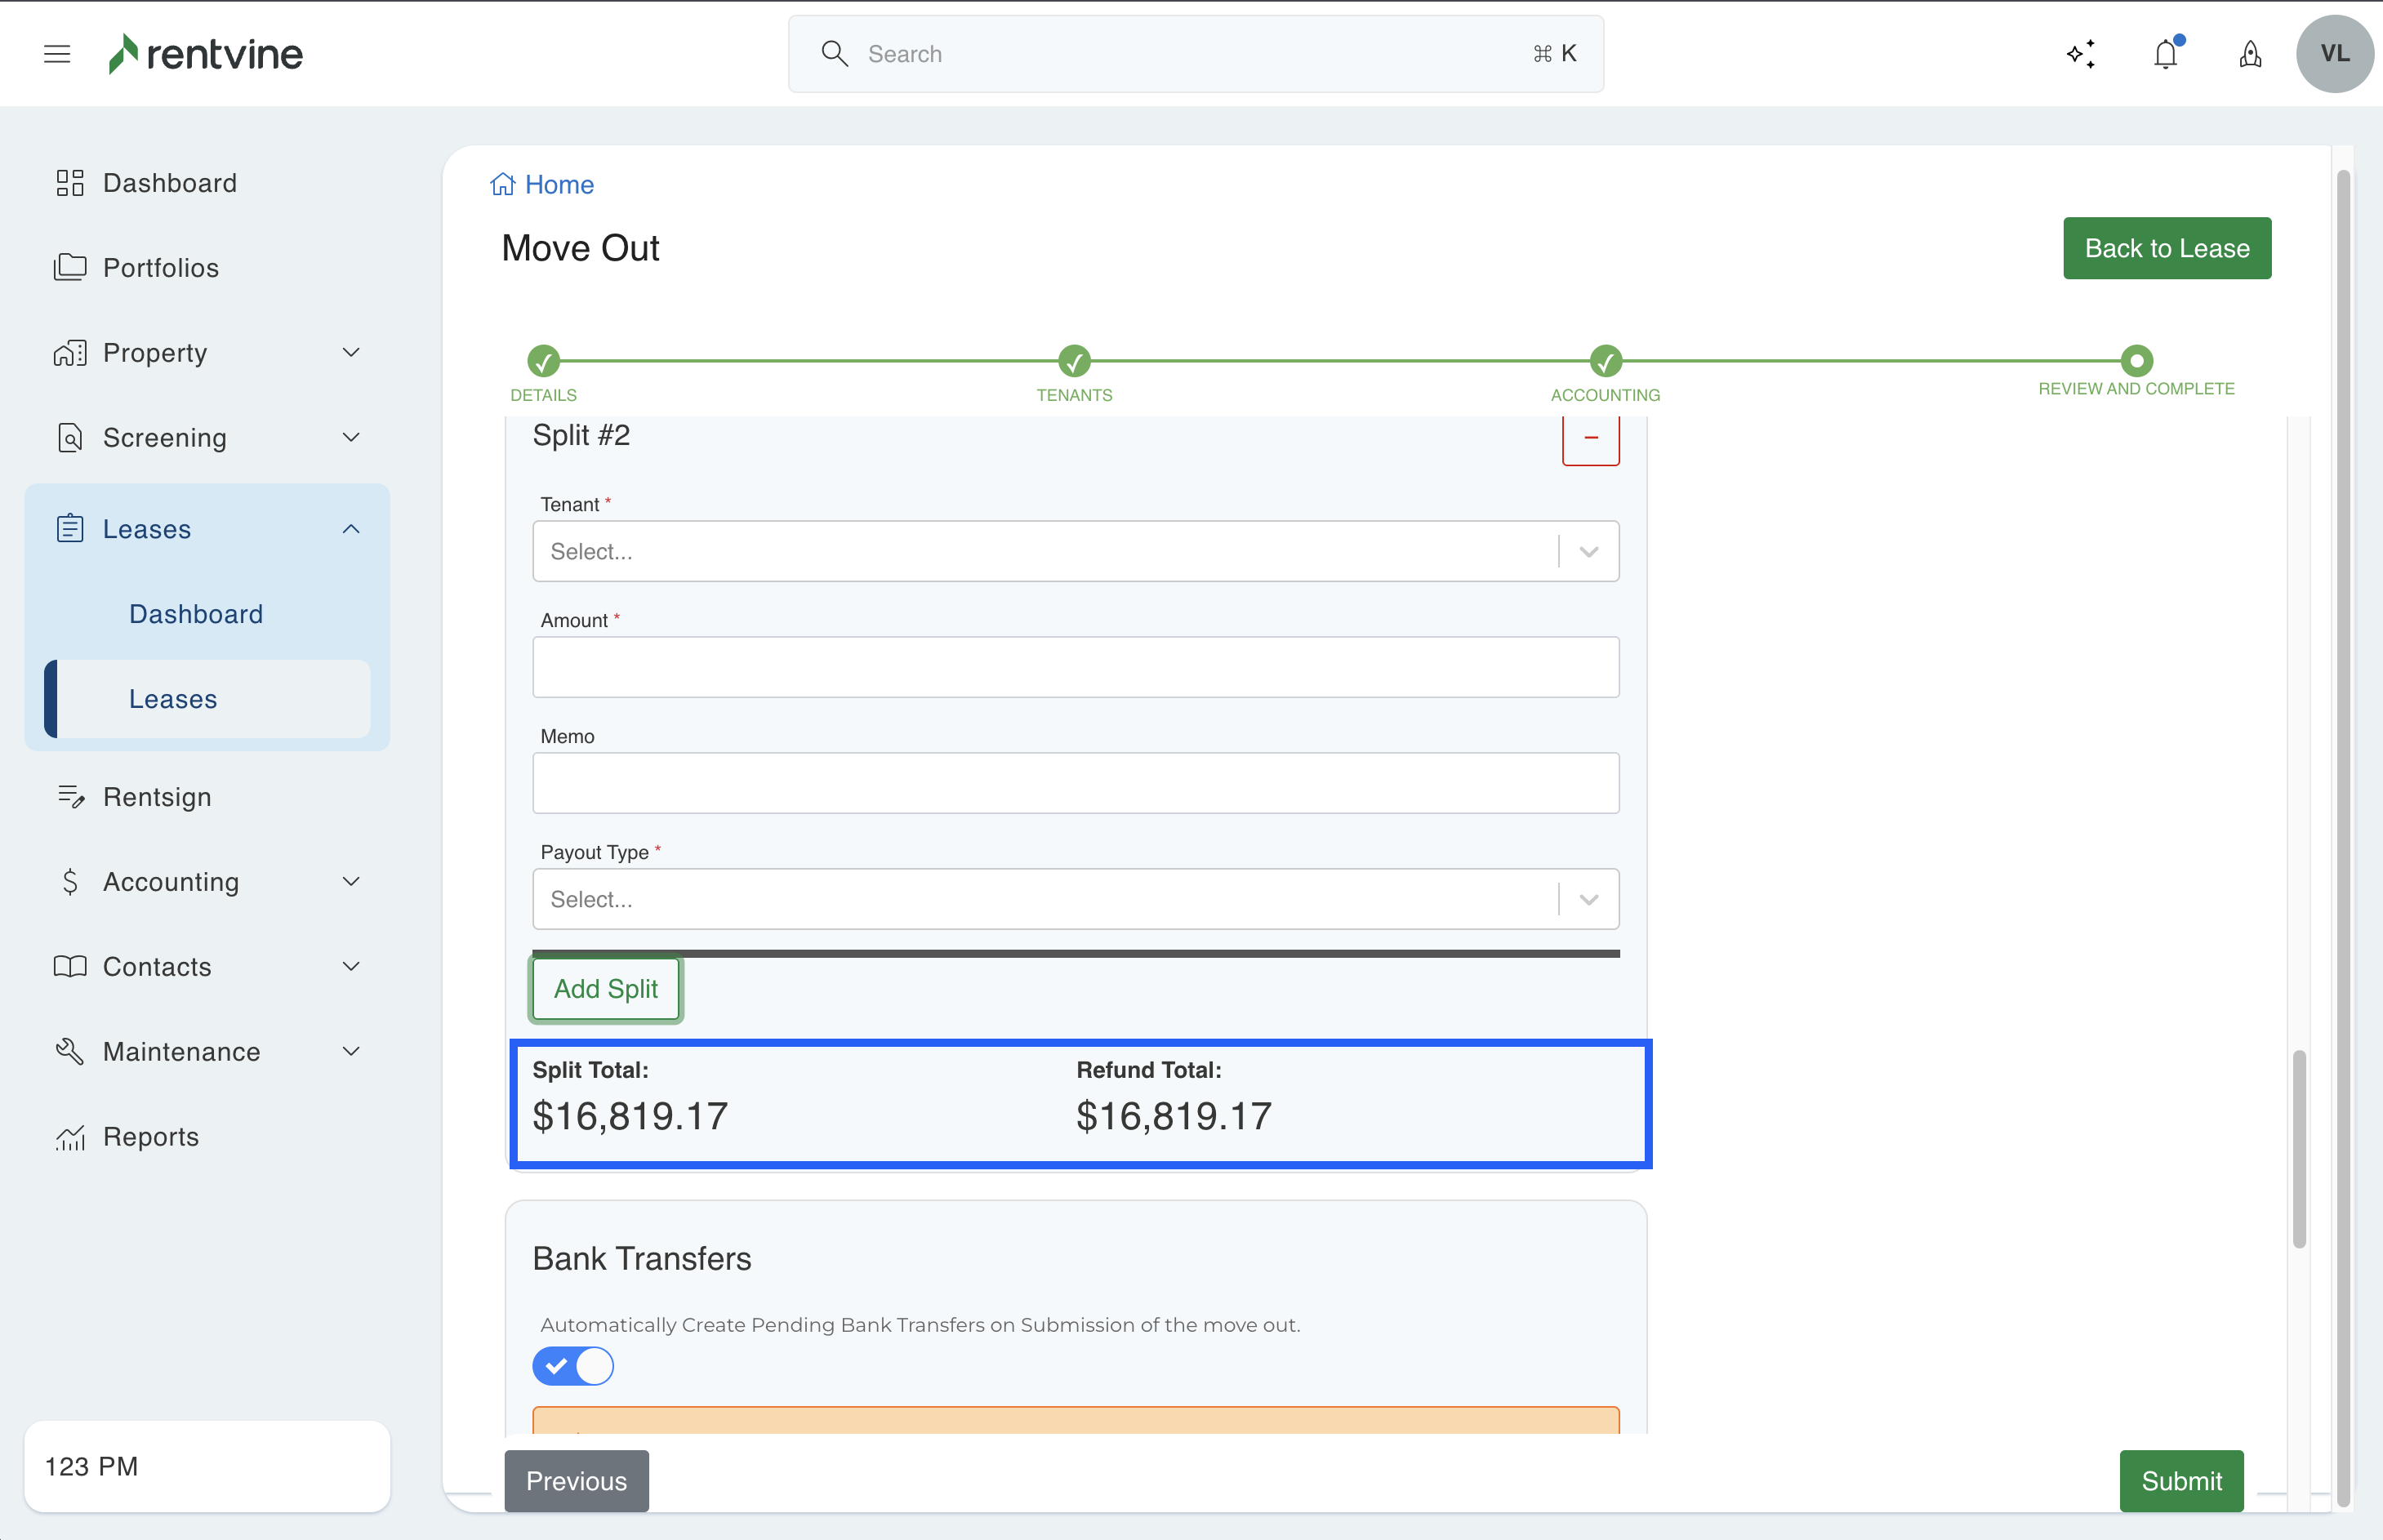Click the rocket icon in header
The height and width of the screenshot is (1540, 2383).
(x=2250, y=54)
